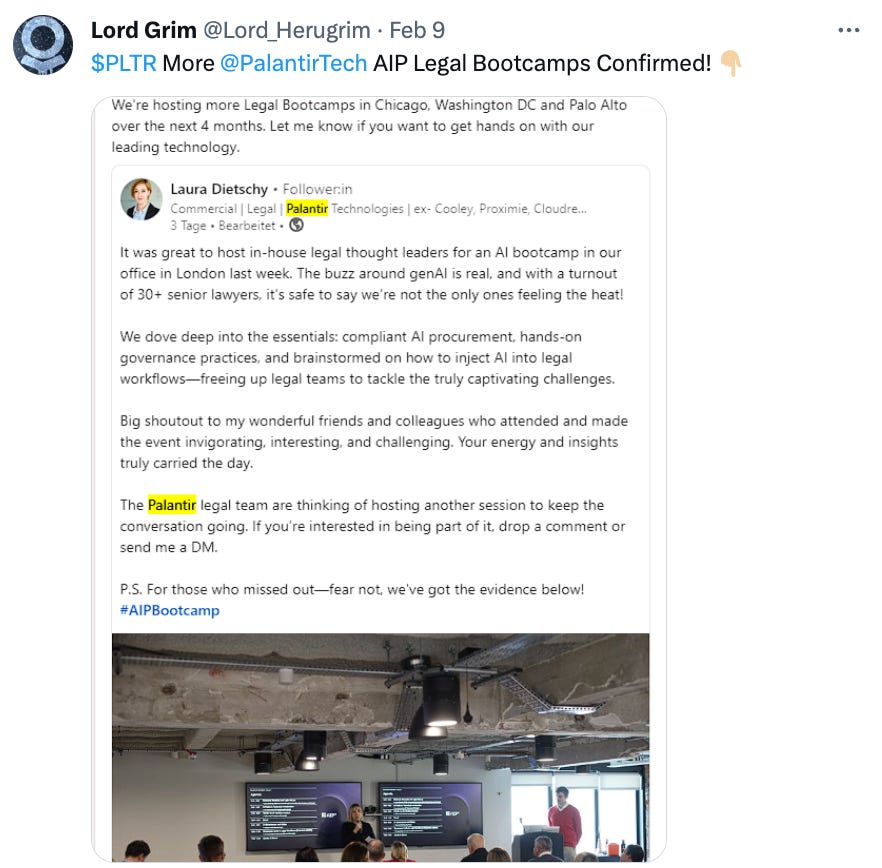Screen dimensions: 882x868
Task: Click the Feb 9 tweet timestamp
Action: pyautogui.click(x=417, y=30)
